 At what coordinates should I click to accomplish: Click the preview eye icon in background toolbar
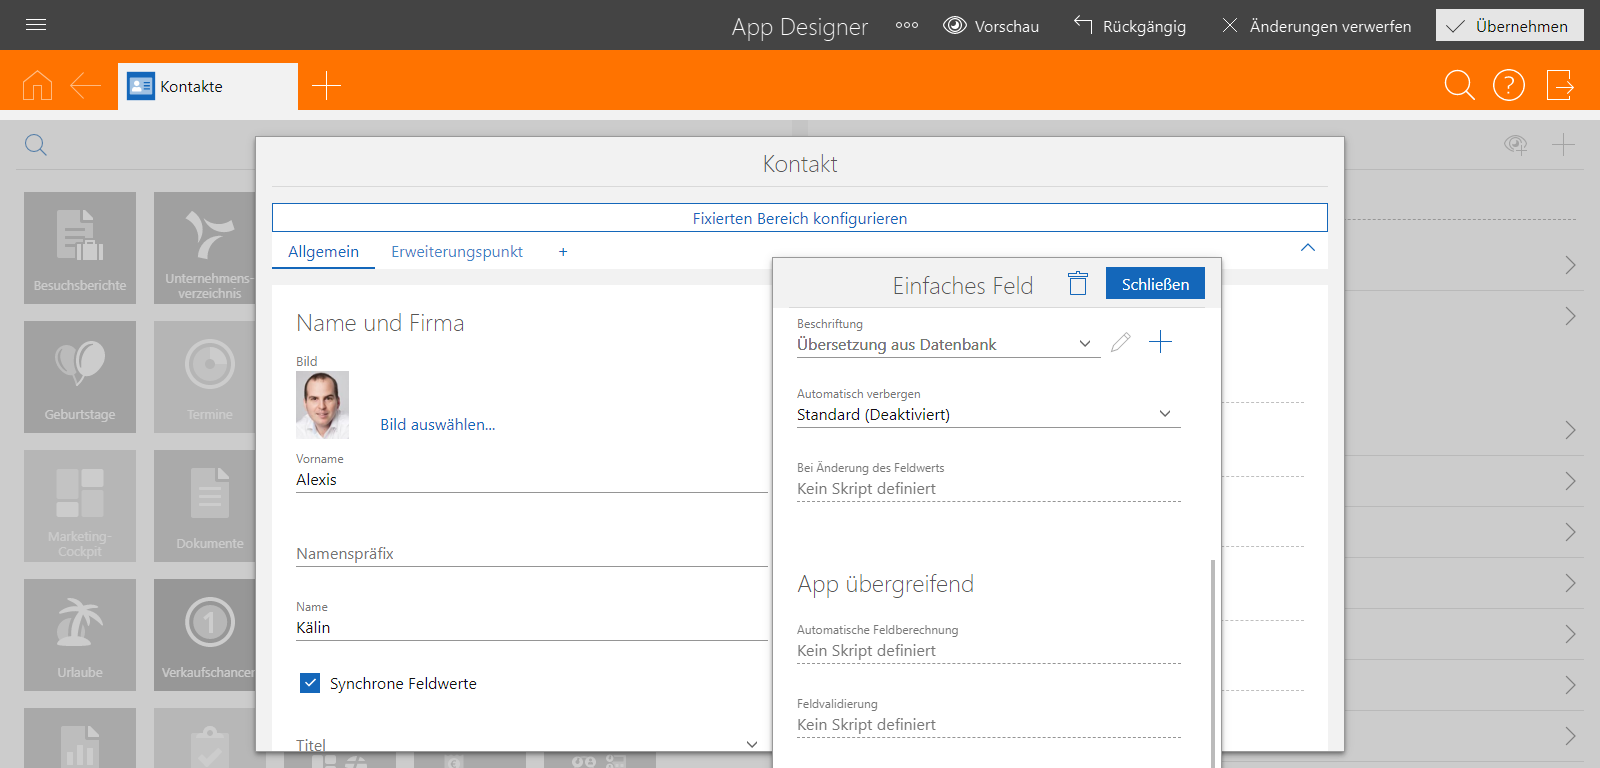click(x=1516, y=145)
